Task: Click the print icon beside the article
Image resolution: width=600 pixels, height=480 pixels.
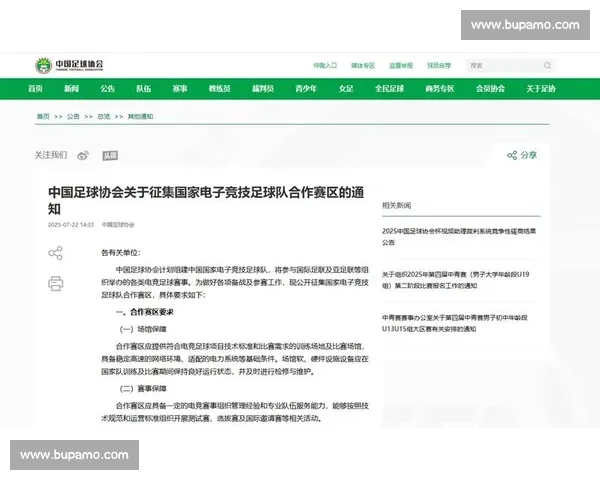Action: (x=55, y=284)
